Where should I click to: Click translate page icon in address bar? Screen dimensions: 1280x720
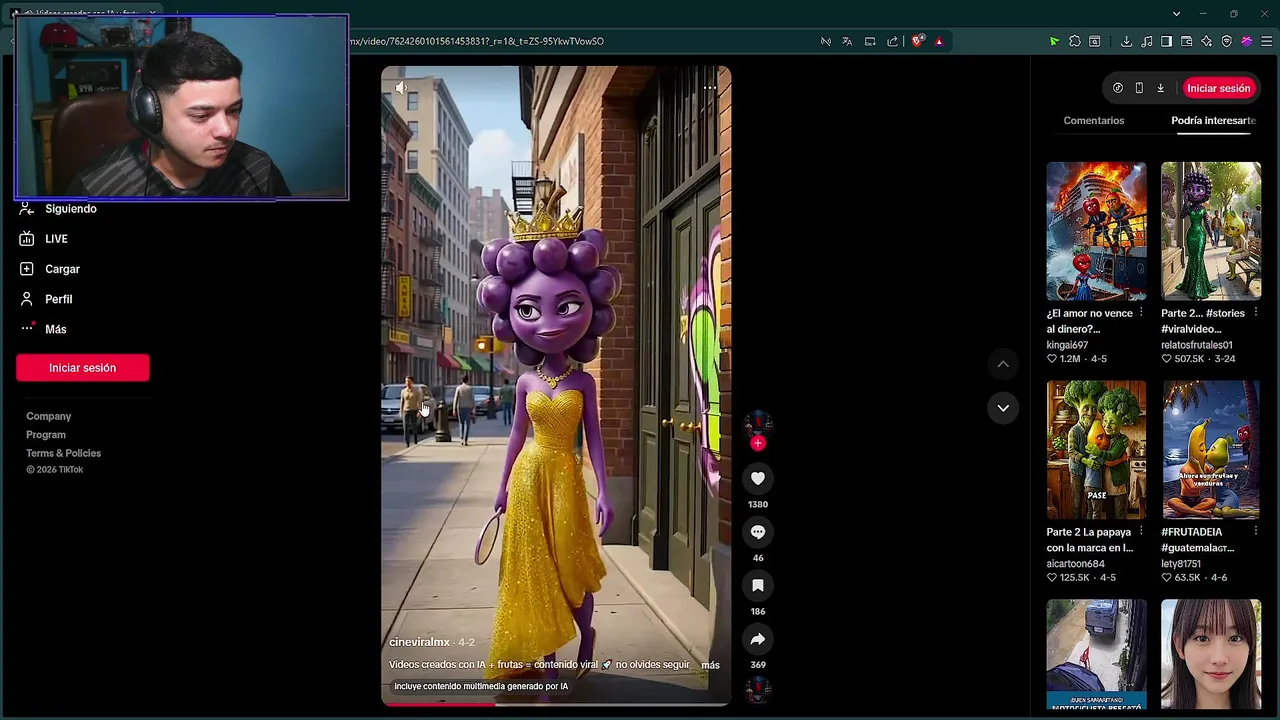click(x=847, y=41)
